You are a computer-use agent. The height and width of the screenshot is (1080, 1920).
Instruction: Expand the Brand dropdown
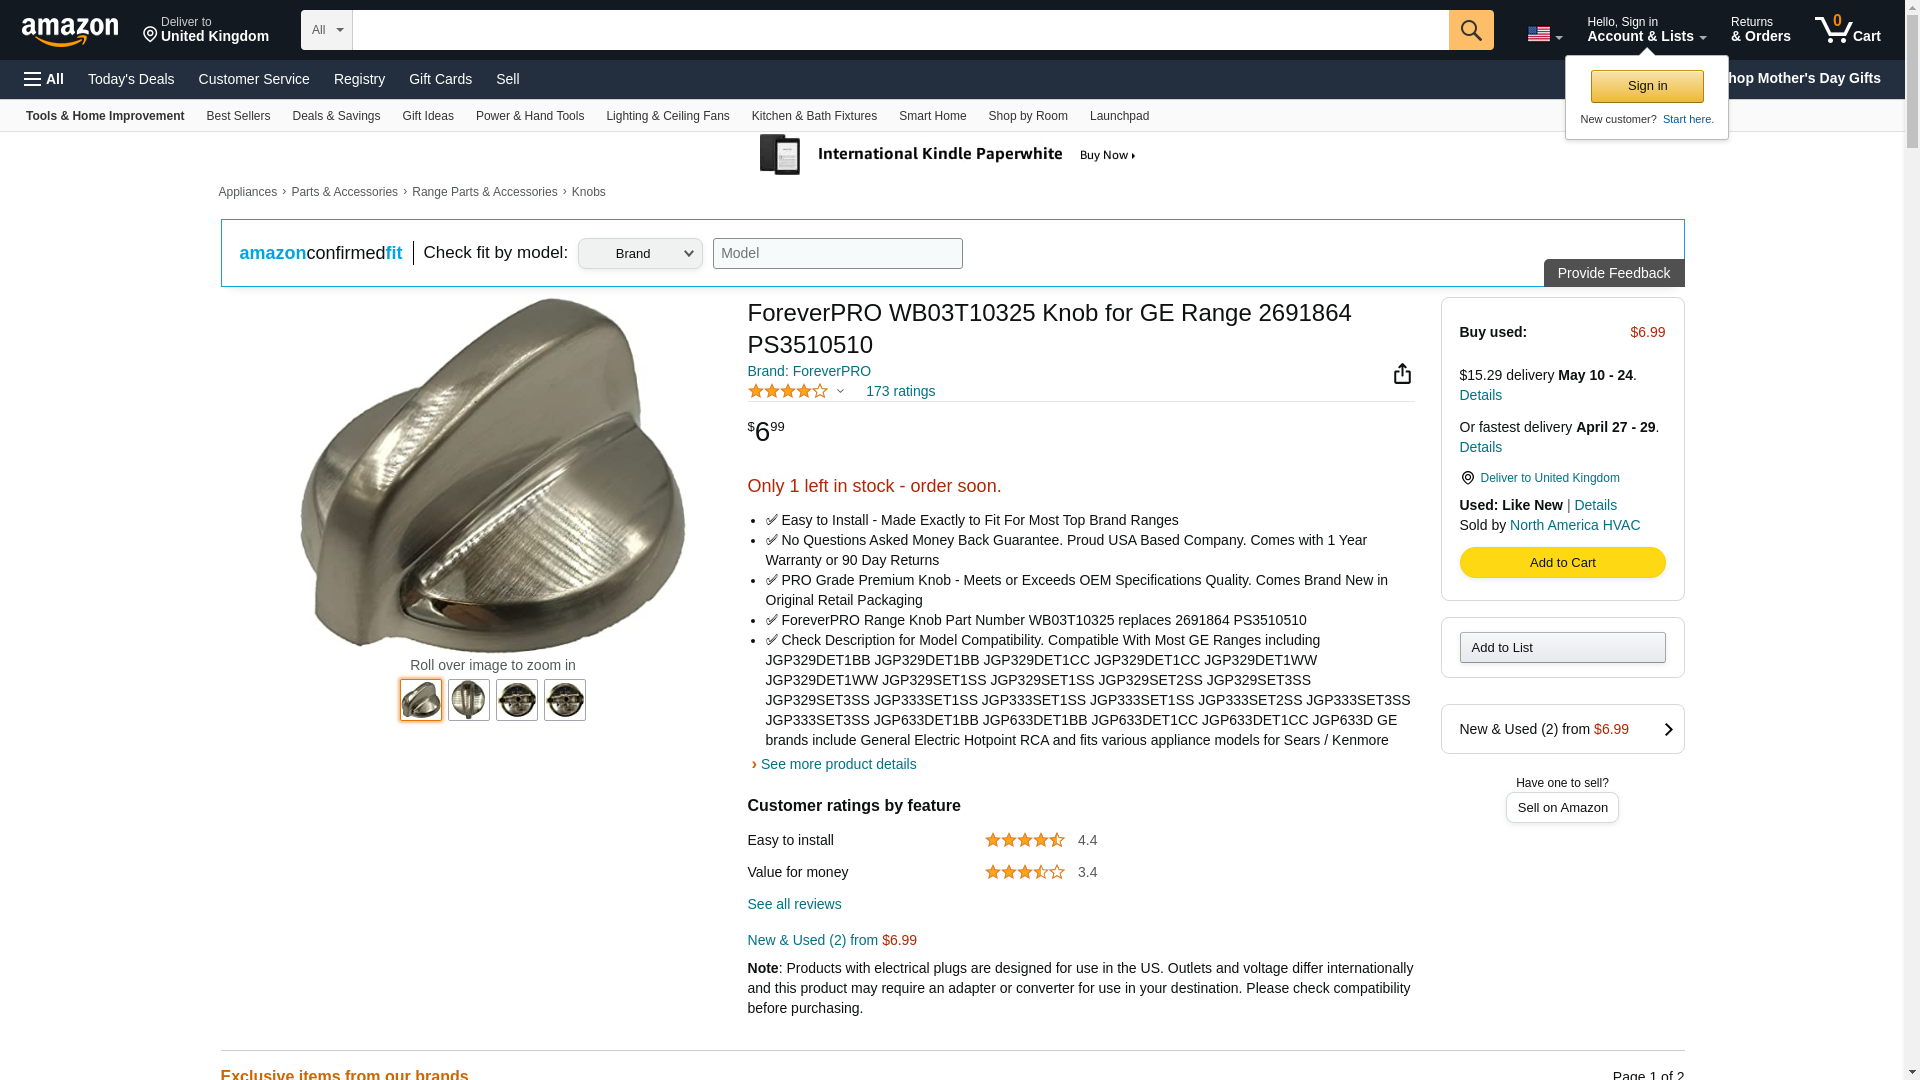[x=640, y=254]
